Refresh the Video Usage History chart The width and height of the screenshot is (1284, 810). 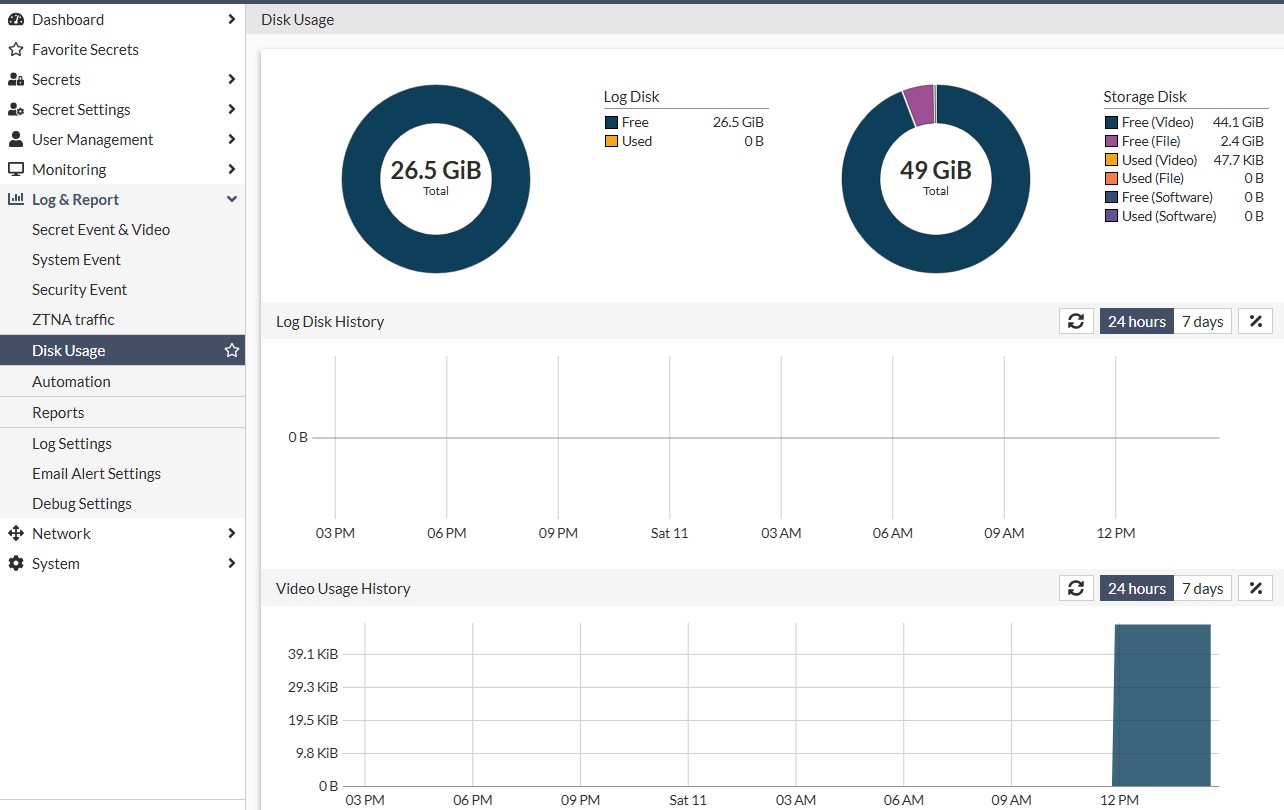click(1076, 588)
